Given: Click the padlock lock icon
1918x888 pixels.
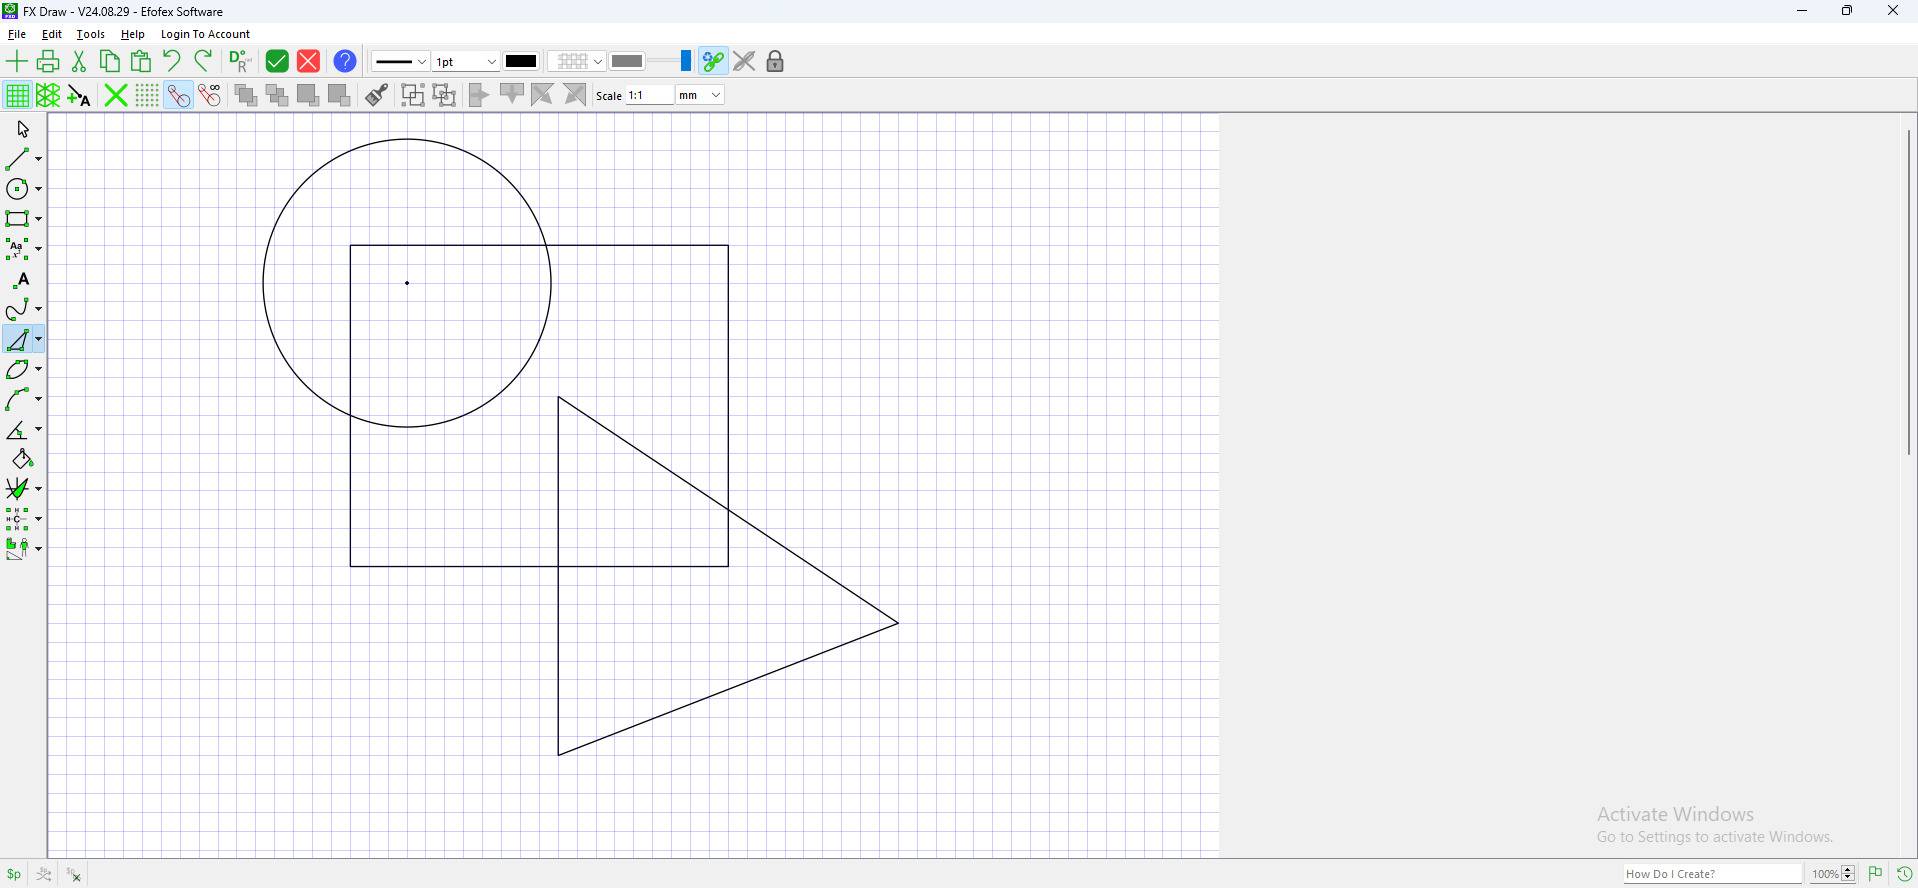Looking at the screenshot, I should click(775, 62).
